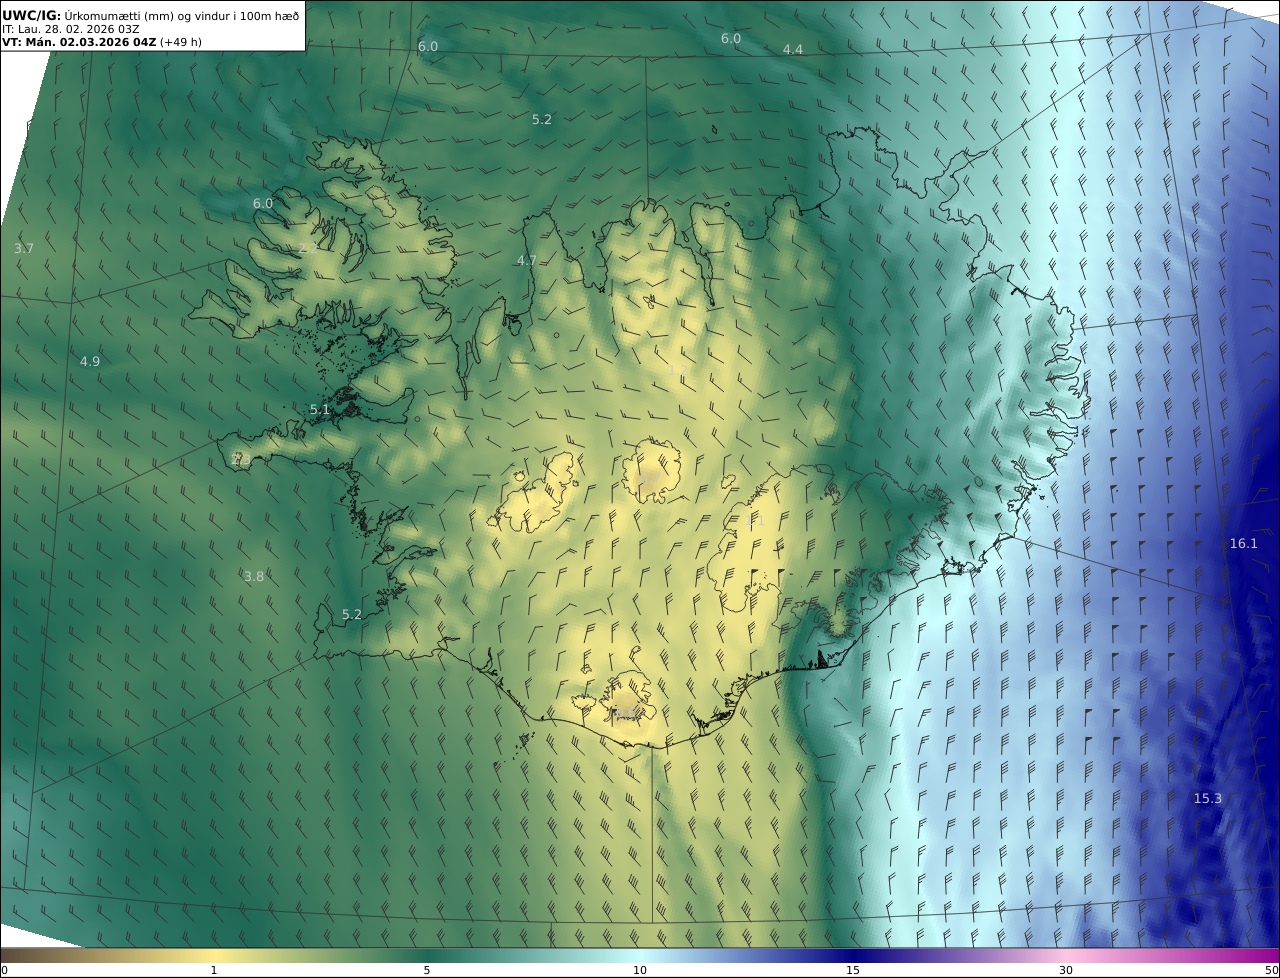Click the 3.8 value in Faxaflói bay
The width and height of the screenshot is (1280, 978).
coord(254,576)
